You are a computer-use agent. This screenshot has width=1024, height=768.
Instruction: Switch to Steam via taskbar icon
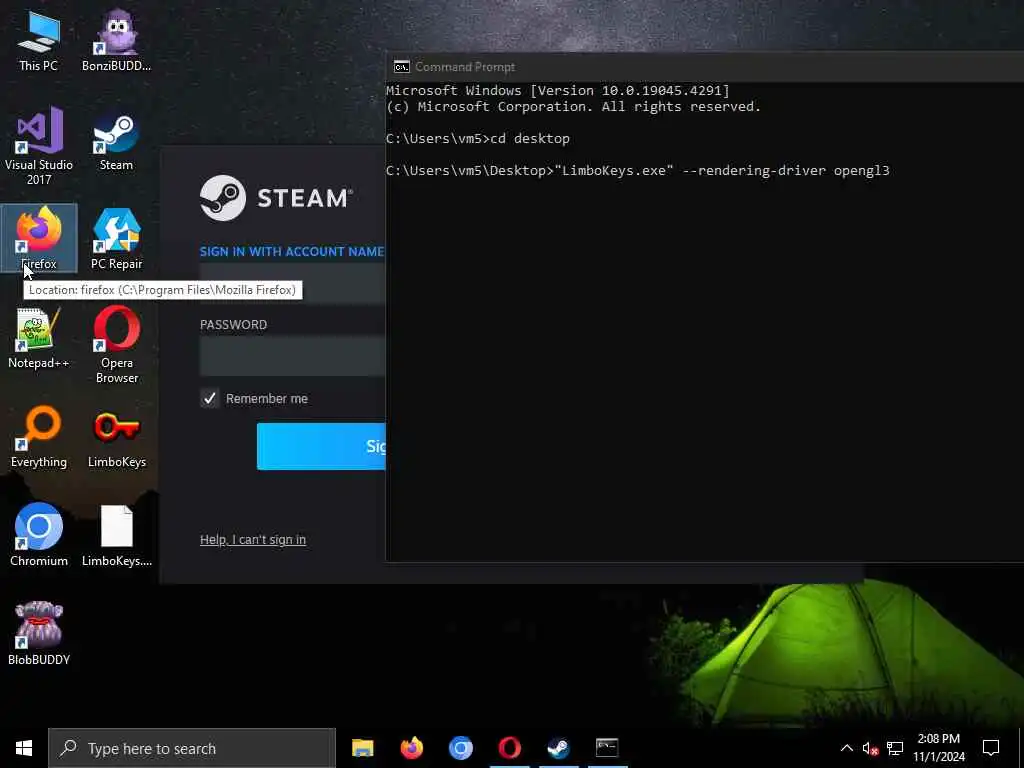(558, 748)
